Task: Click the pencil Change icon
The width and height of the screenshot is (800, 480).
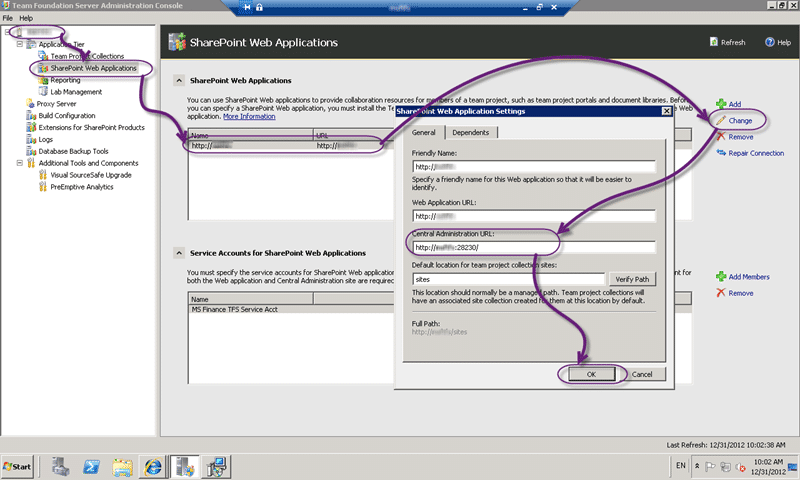Action: (721, 120)
